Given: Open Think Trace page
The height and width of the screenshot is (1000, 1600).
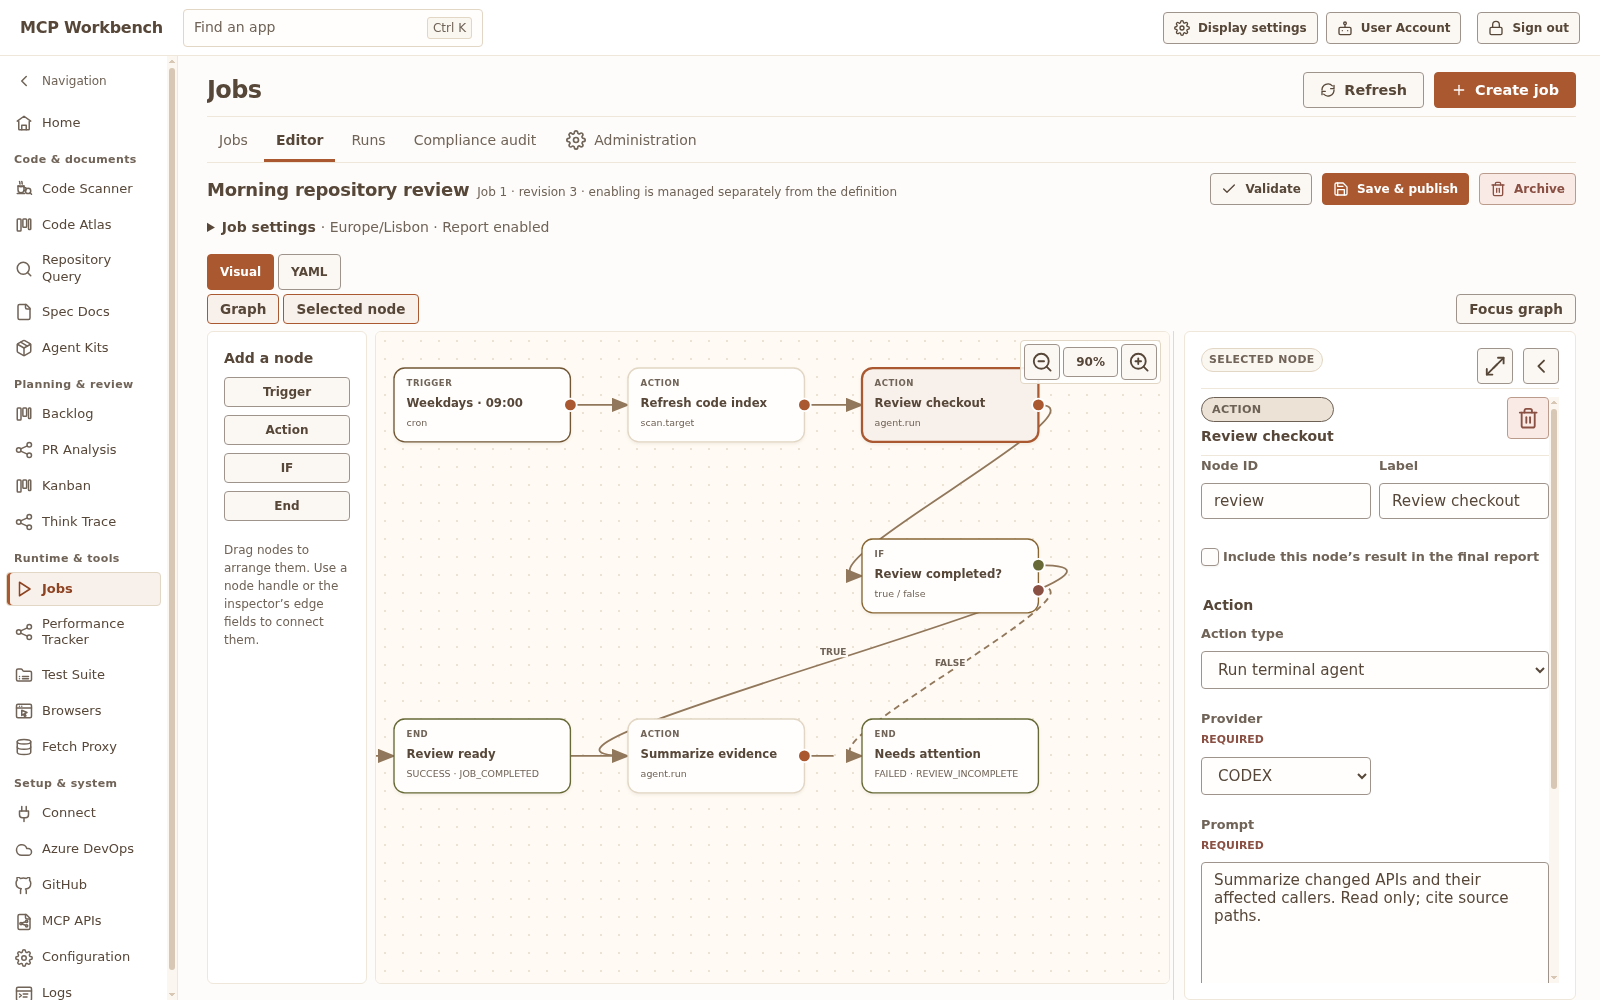Looking at the screenshot, I should [x=84, y=522].
